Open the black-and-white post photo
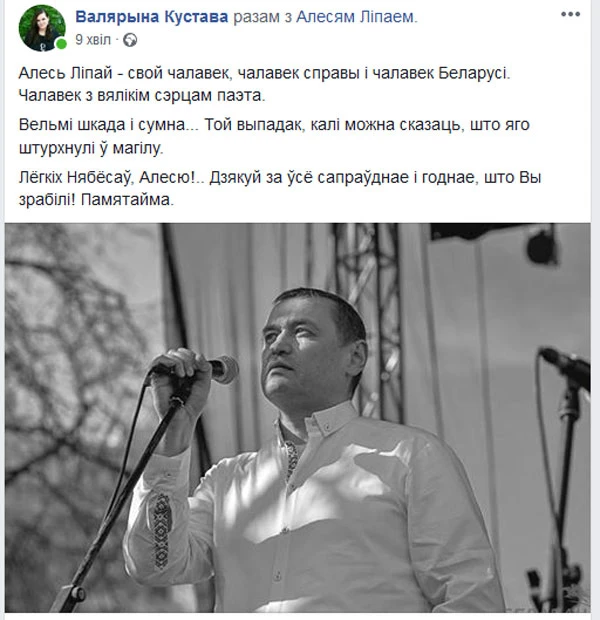 [x=297, y=418]
